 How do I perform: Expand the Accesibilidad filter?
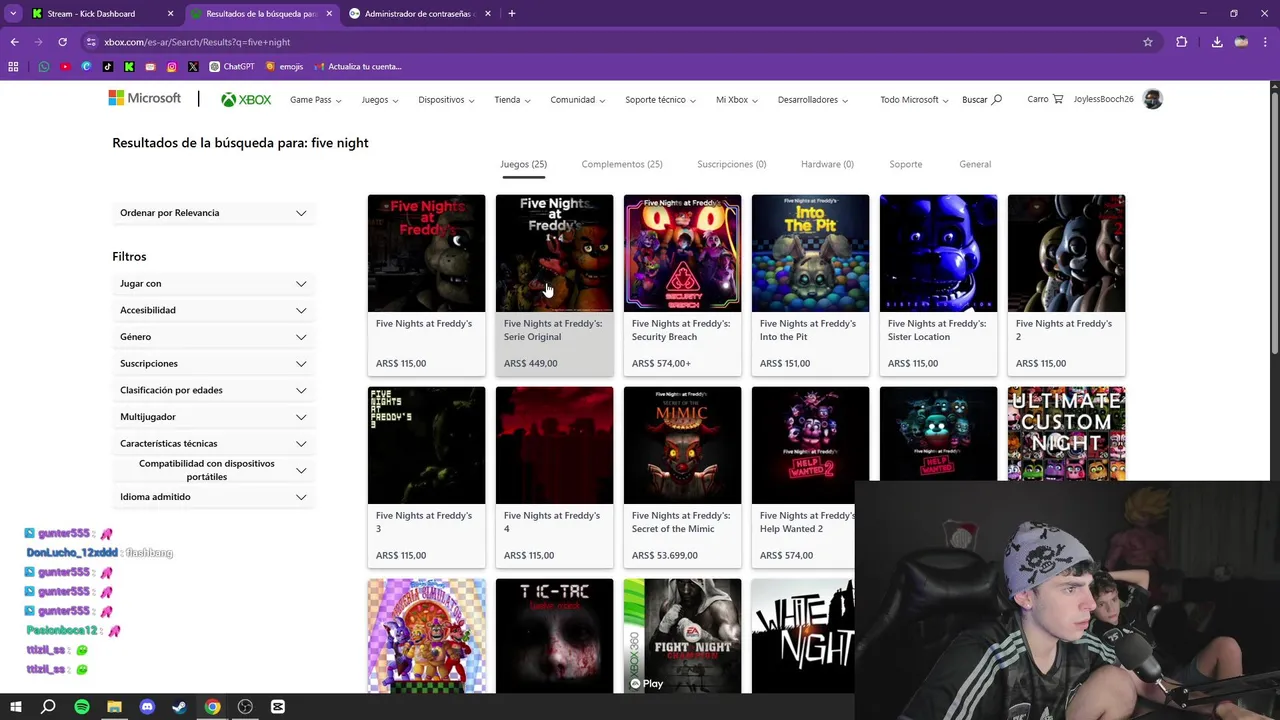[x=213, y=310]
